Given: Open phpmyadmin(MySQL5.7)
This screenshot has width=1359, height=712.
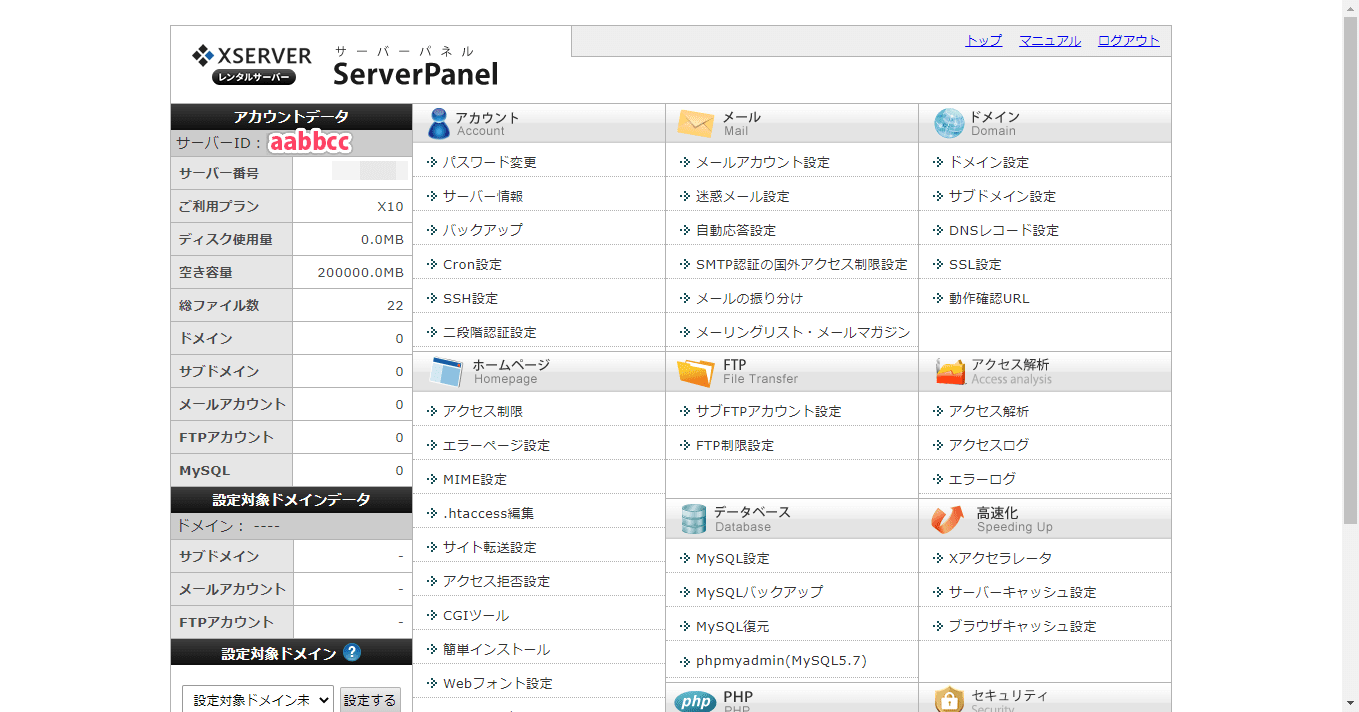Looking at the screenshot, I should 782,660.
